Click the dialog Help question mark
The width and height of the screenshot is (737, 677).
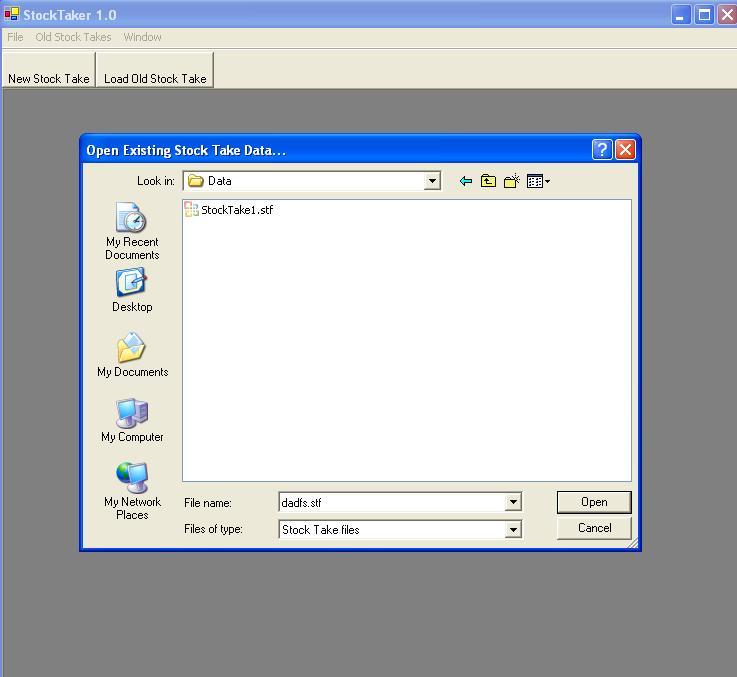tap(602, 150)
